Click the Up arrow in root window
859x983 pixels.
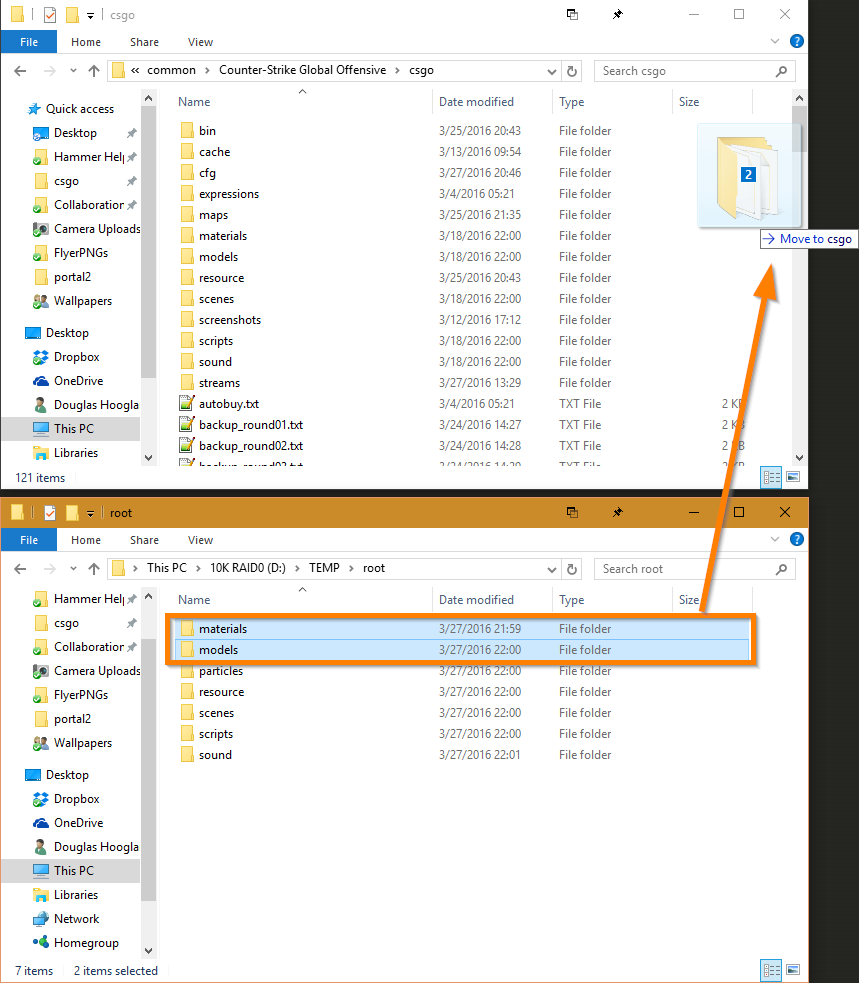(x=94, y=569)
